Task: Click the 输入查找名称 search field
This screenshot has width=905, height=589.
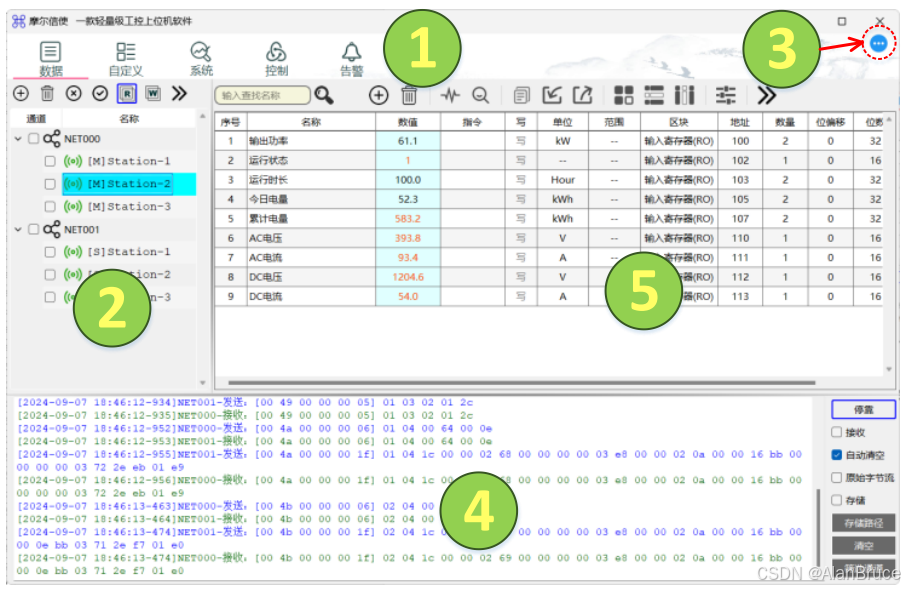Action: tap(262, 95)
